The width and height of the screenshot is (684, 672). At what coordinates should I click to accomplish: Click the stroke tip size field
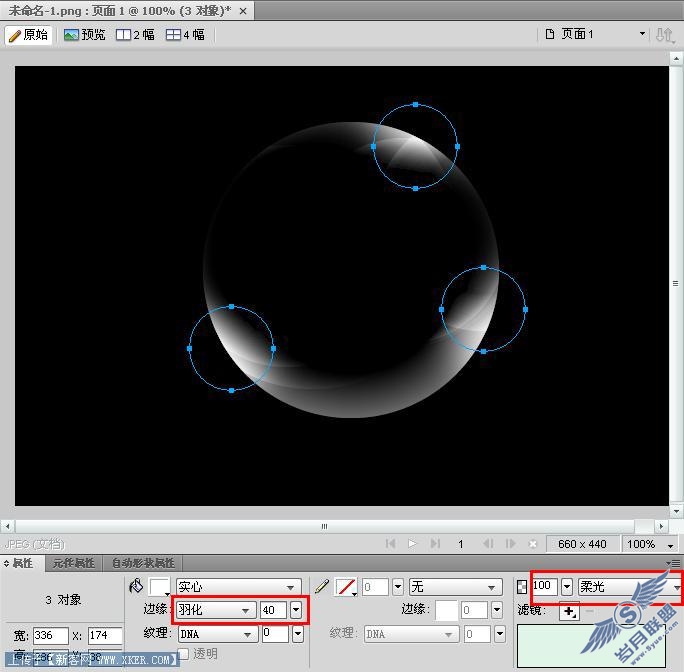pyautogui.click(x=376, y=587)
